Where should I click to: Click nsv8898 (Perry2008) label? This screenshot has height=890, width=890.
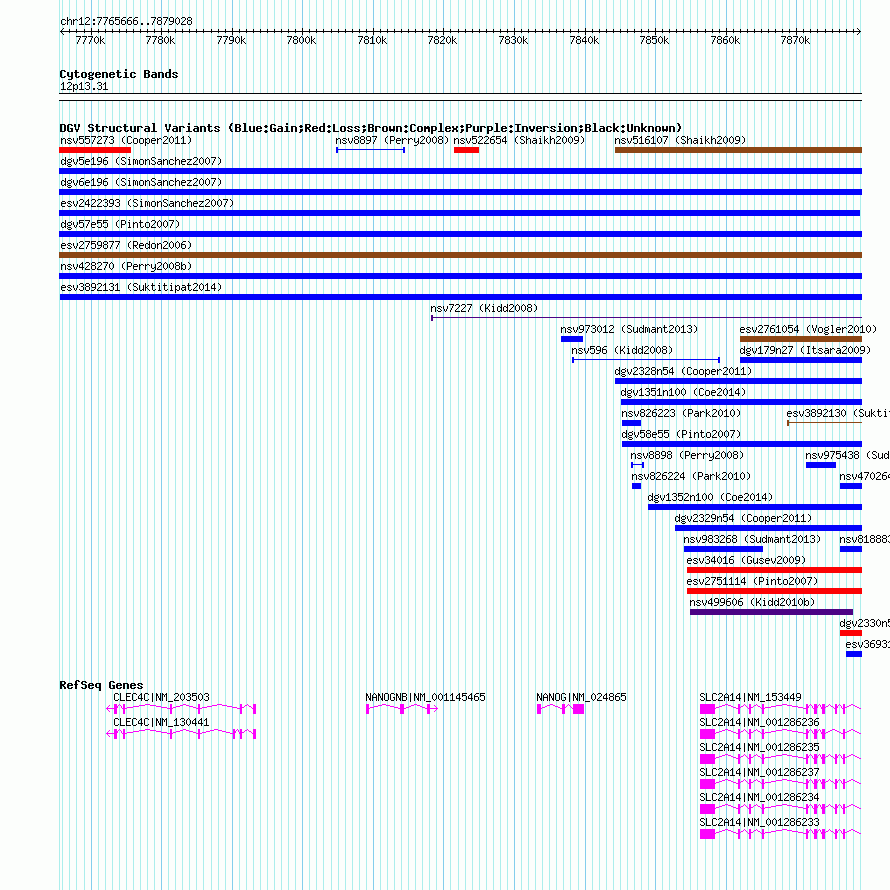click(687, 455)
